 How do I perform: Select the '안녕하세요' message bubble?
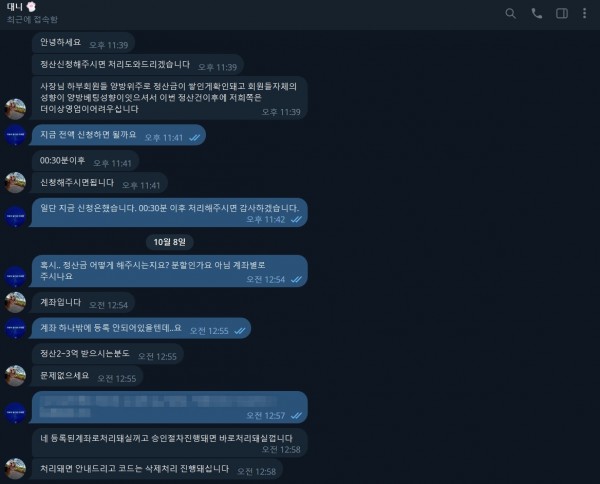(x=83, y=43)
